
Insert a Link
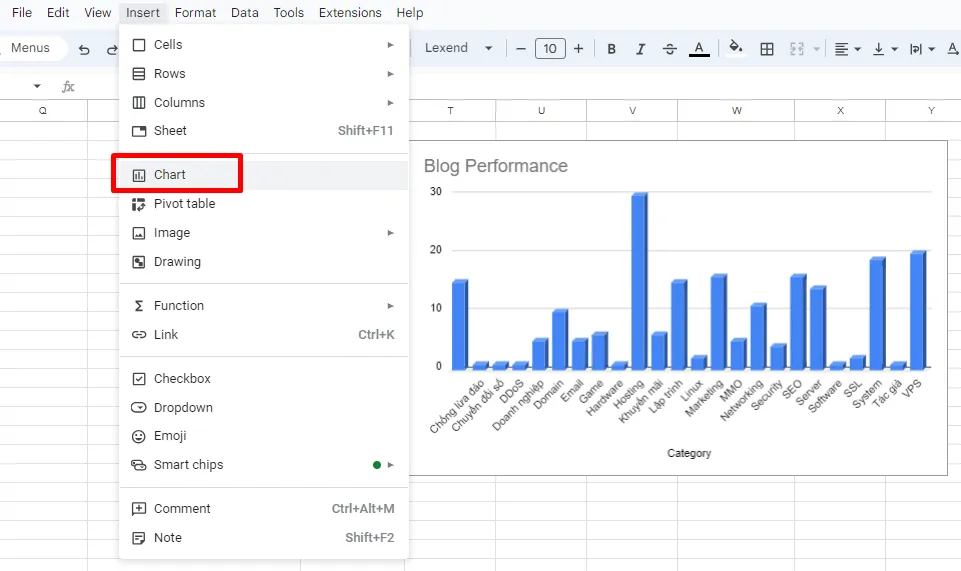pyautogui.click(x=264, y=335)
